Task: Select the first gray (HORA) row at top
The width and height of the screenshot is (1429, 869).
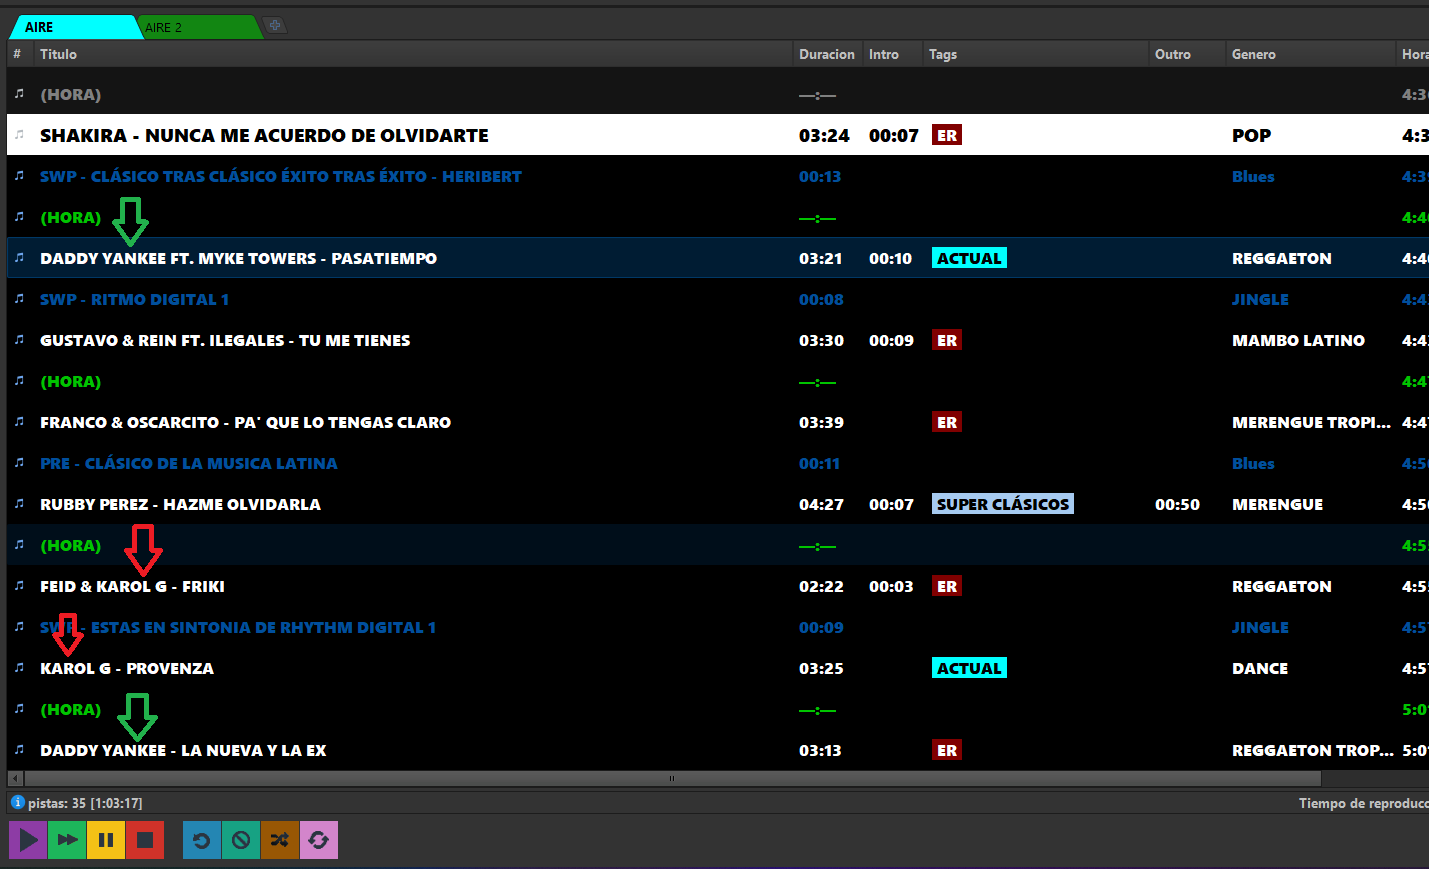Action: click(x=718, y=94)
